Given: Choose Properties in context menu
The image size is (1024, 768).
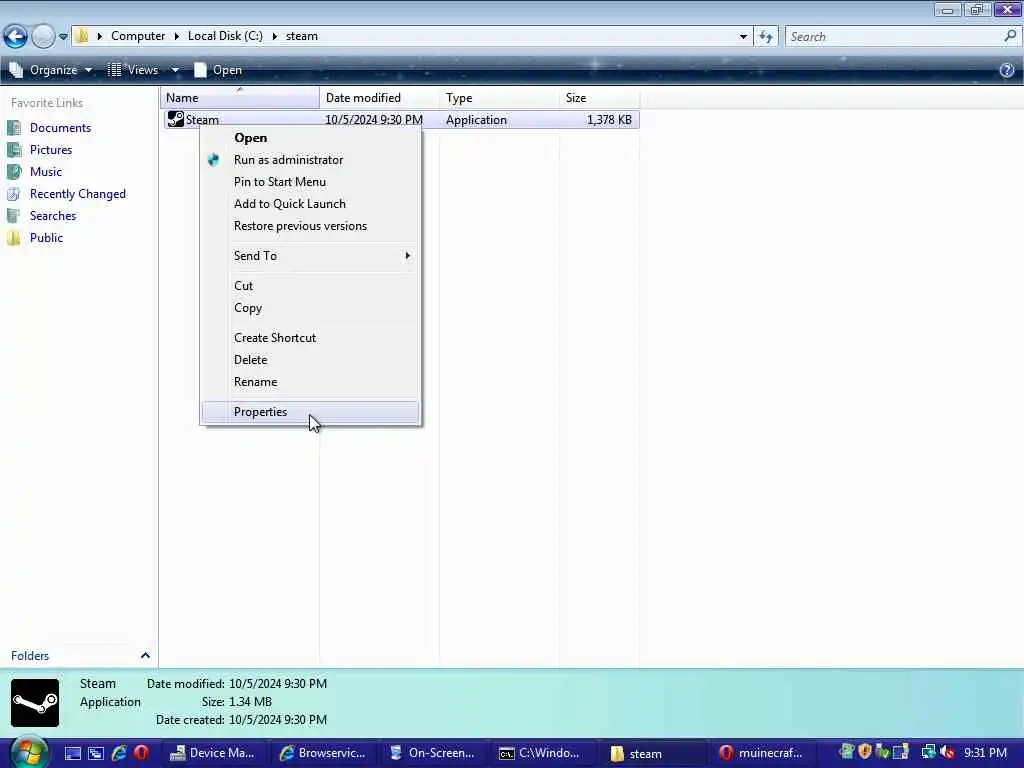Looking at the screenshot, I should pos(310,412).
